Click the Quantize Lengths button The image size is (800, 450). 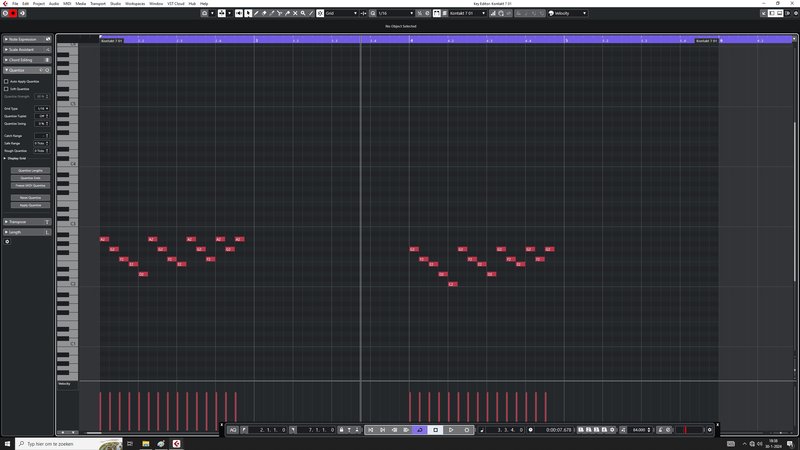pos(30,170)
